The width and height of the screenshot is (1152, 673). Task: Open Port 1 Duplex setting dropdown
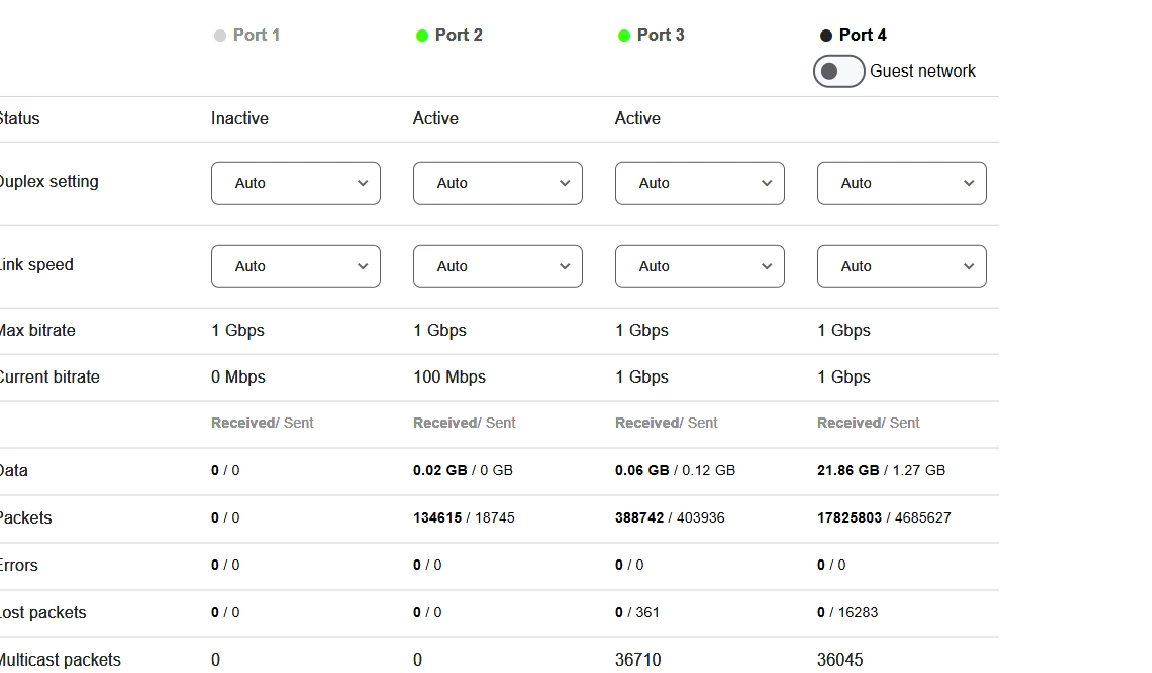[296, 184]
